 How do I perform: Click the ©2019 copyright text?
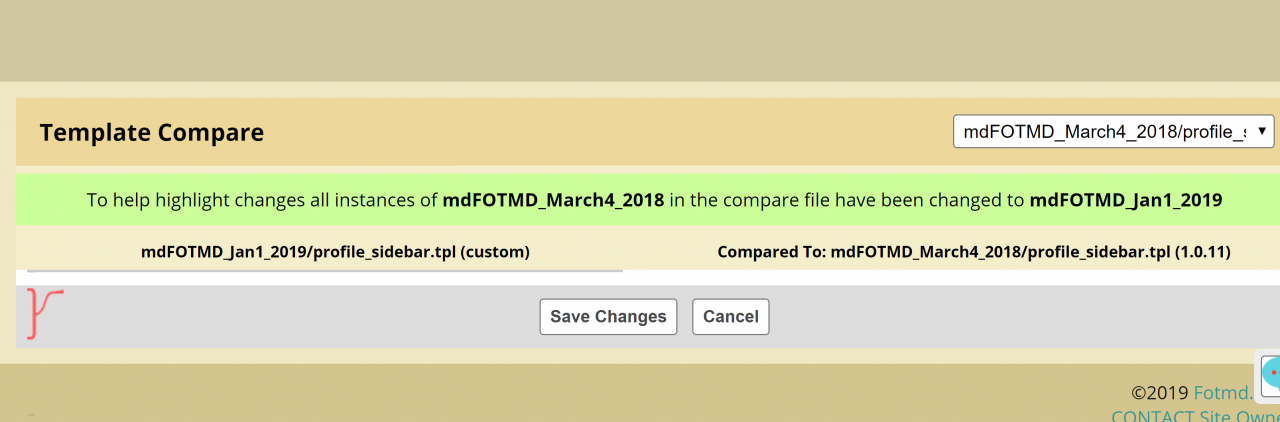[x=1160, y=393]
